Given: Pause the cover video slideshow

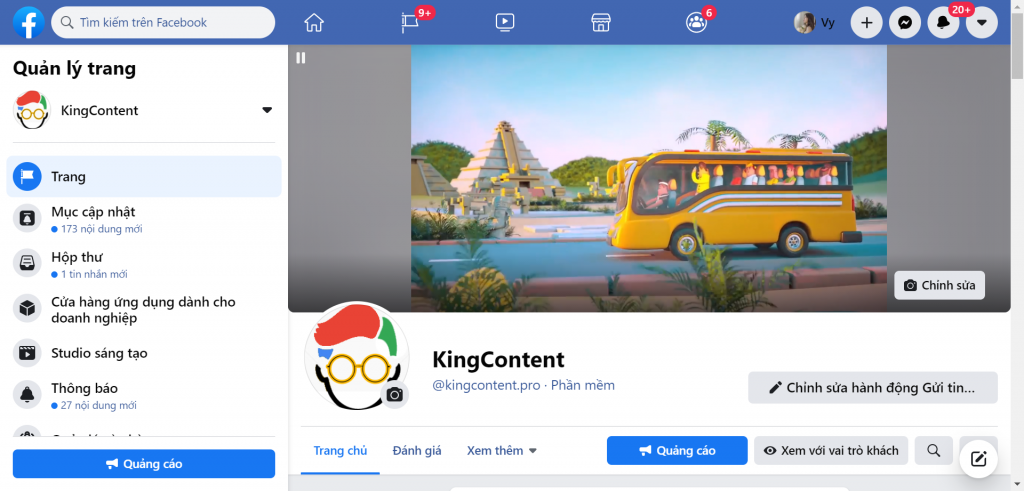Looking at the screenshot, I should point(300,57).
